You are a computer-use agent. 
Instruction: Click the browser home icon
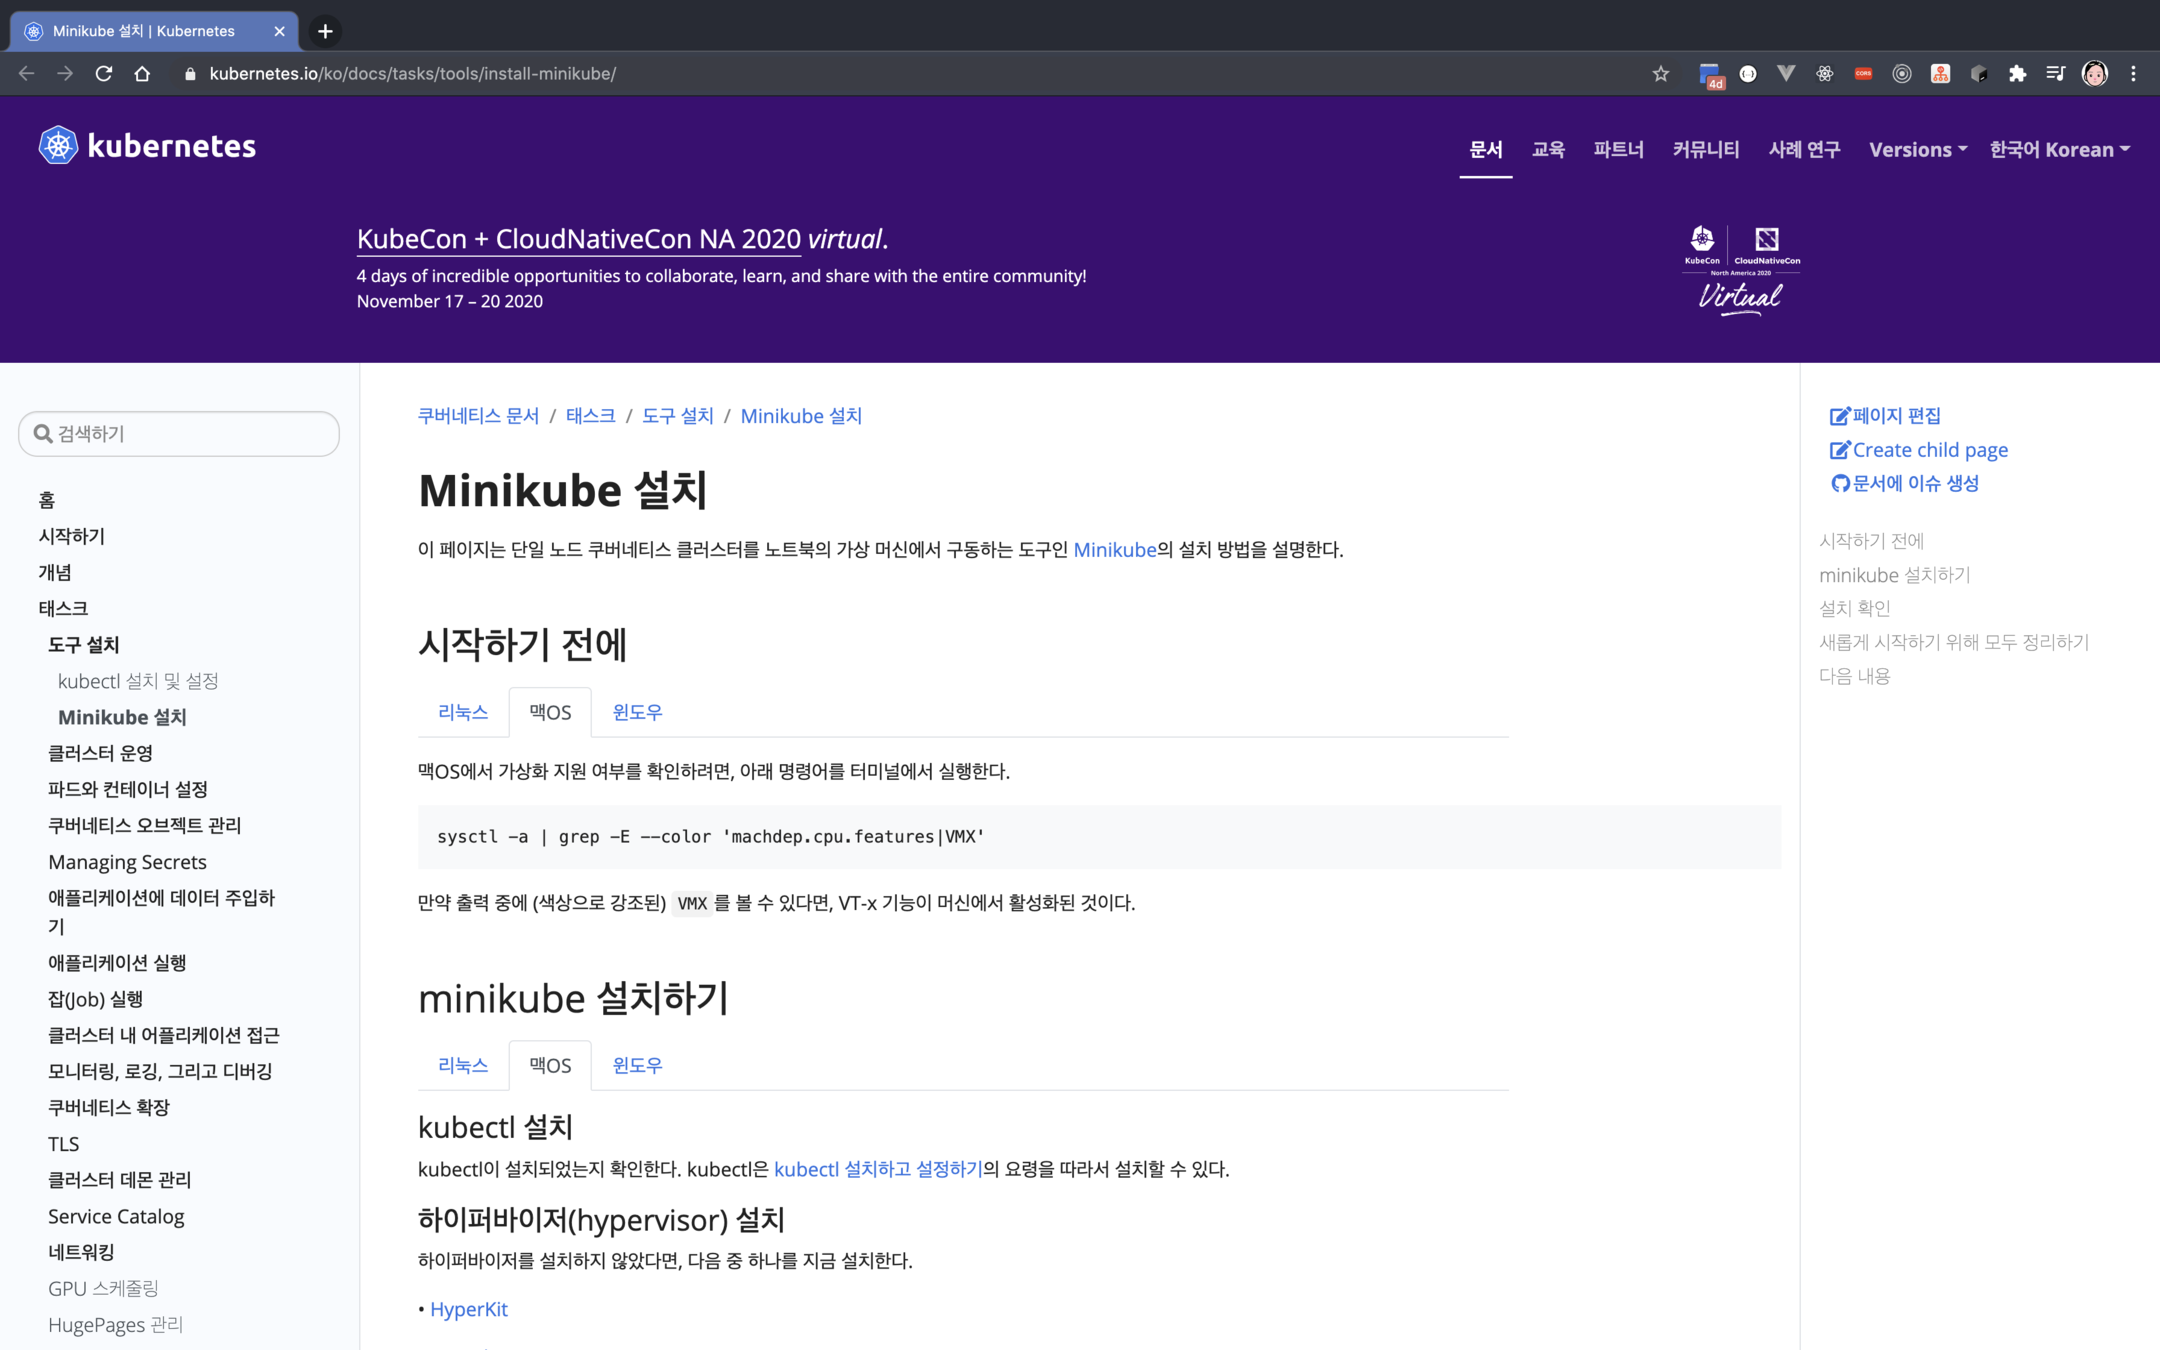click(142, 74)
